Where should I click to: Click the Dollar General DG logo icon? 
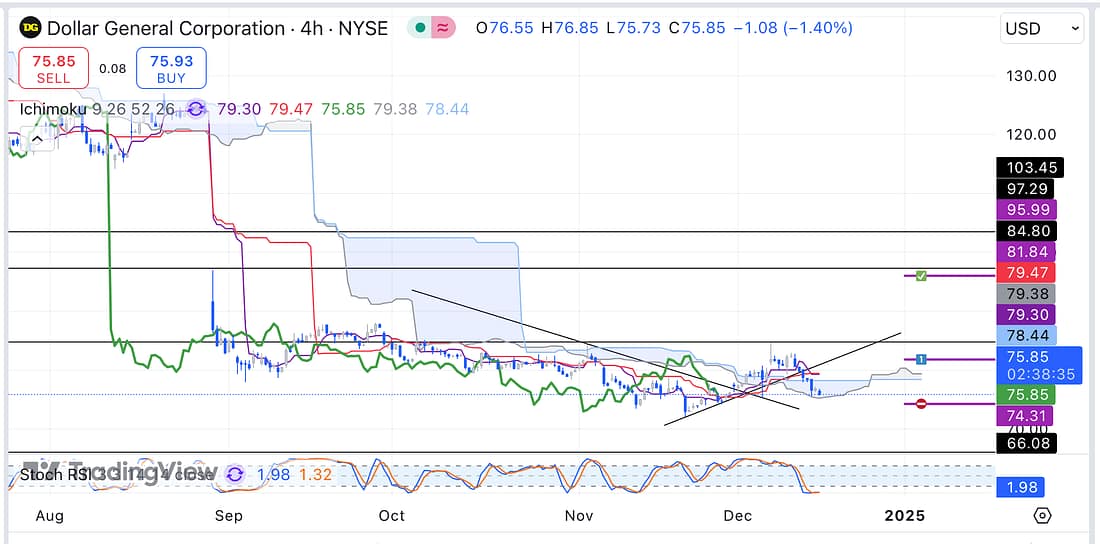31,28
